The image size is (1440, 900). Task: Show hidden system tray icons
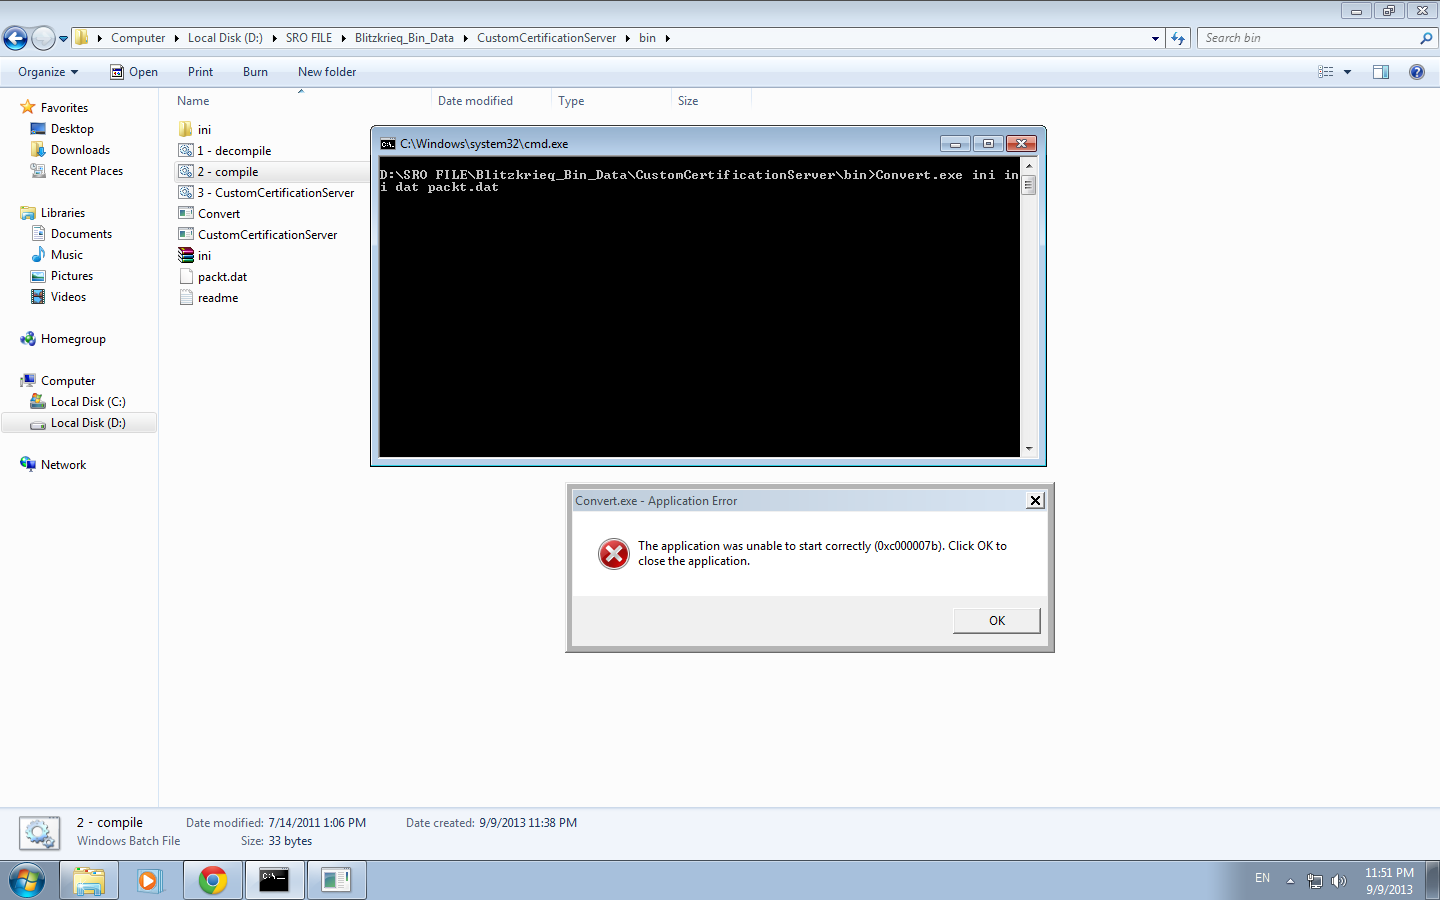point(1290,881)
